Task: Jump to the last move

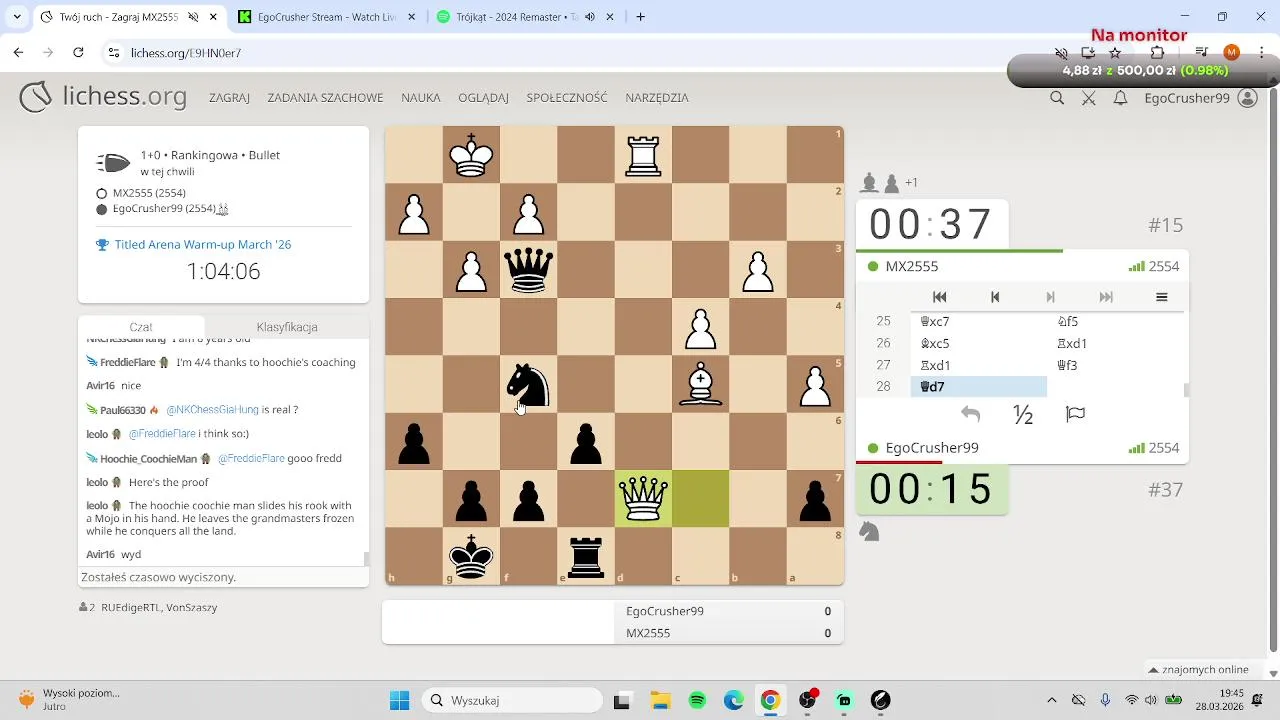Action: point(1106,297)
